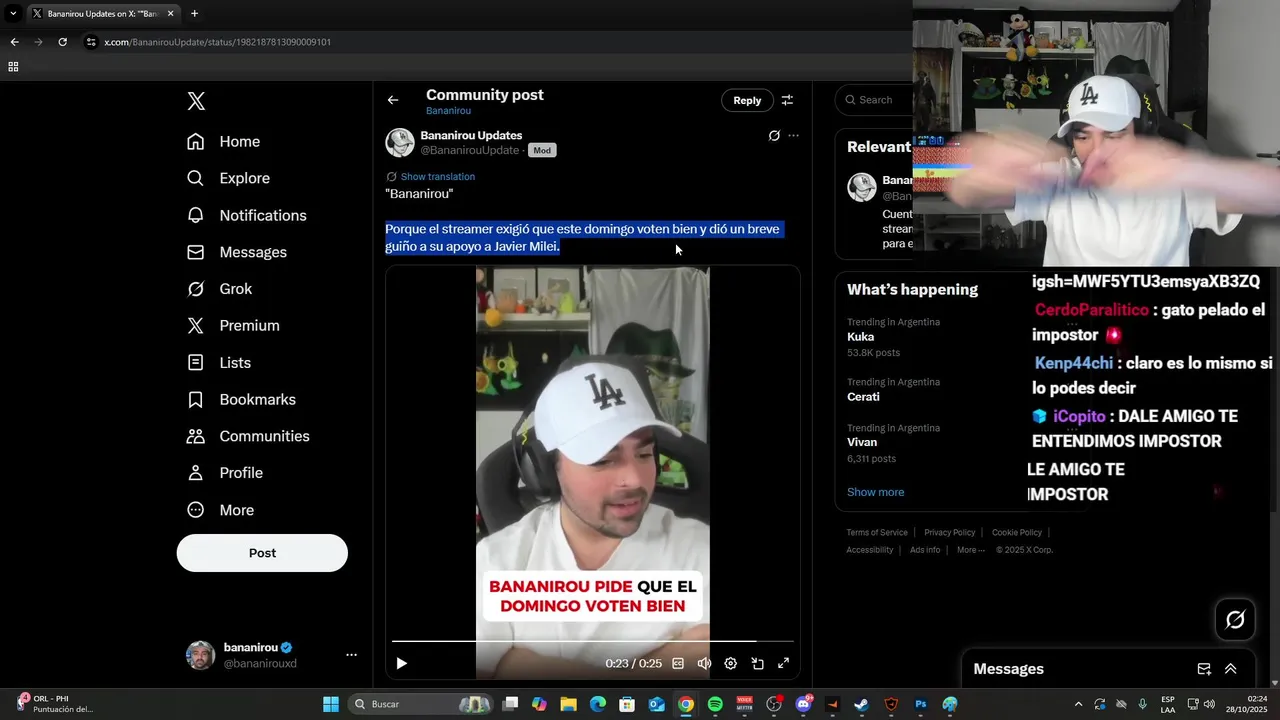
Task: Open the browser apps grid icon
Action: click(13, 67)
